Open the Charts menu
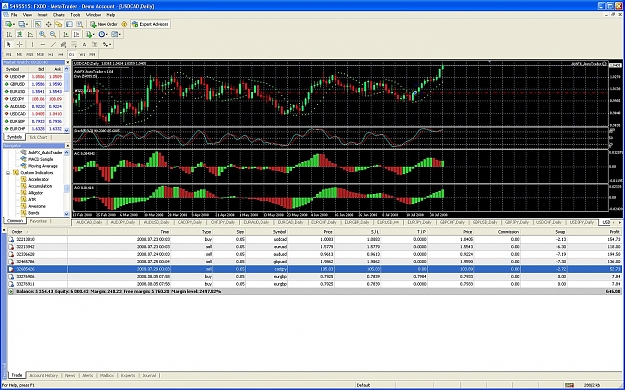Viewport: 625px width, 390px height. [x=59, y=15]
